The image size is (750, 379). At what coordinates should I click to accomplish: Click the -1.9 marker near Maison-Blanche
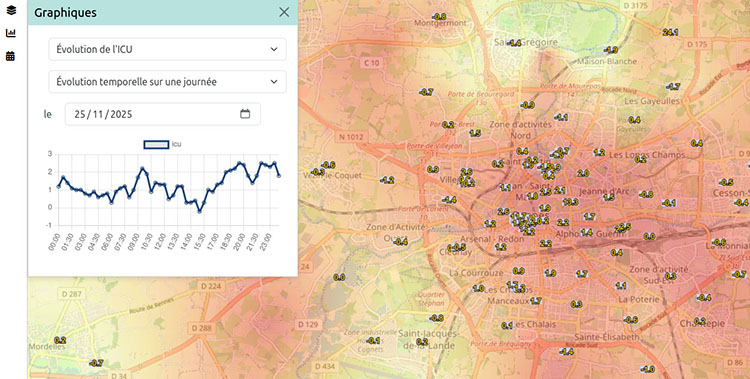tap(611, 50)
